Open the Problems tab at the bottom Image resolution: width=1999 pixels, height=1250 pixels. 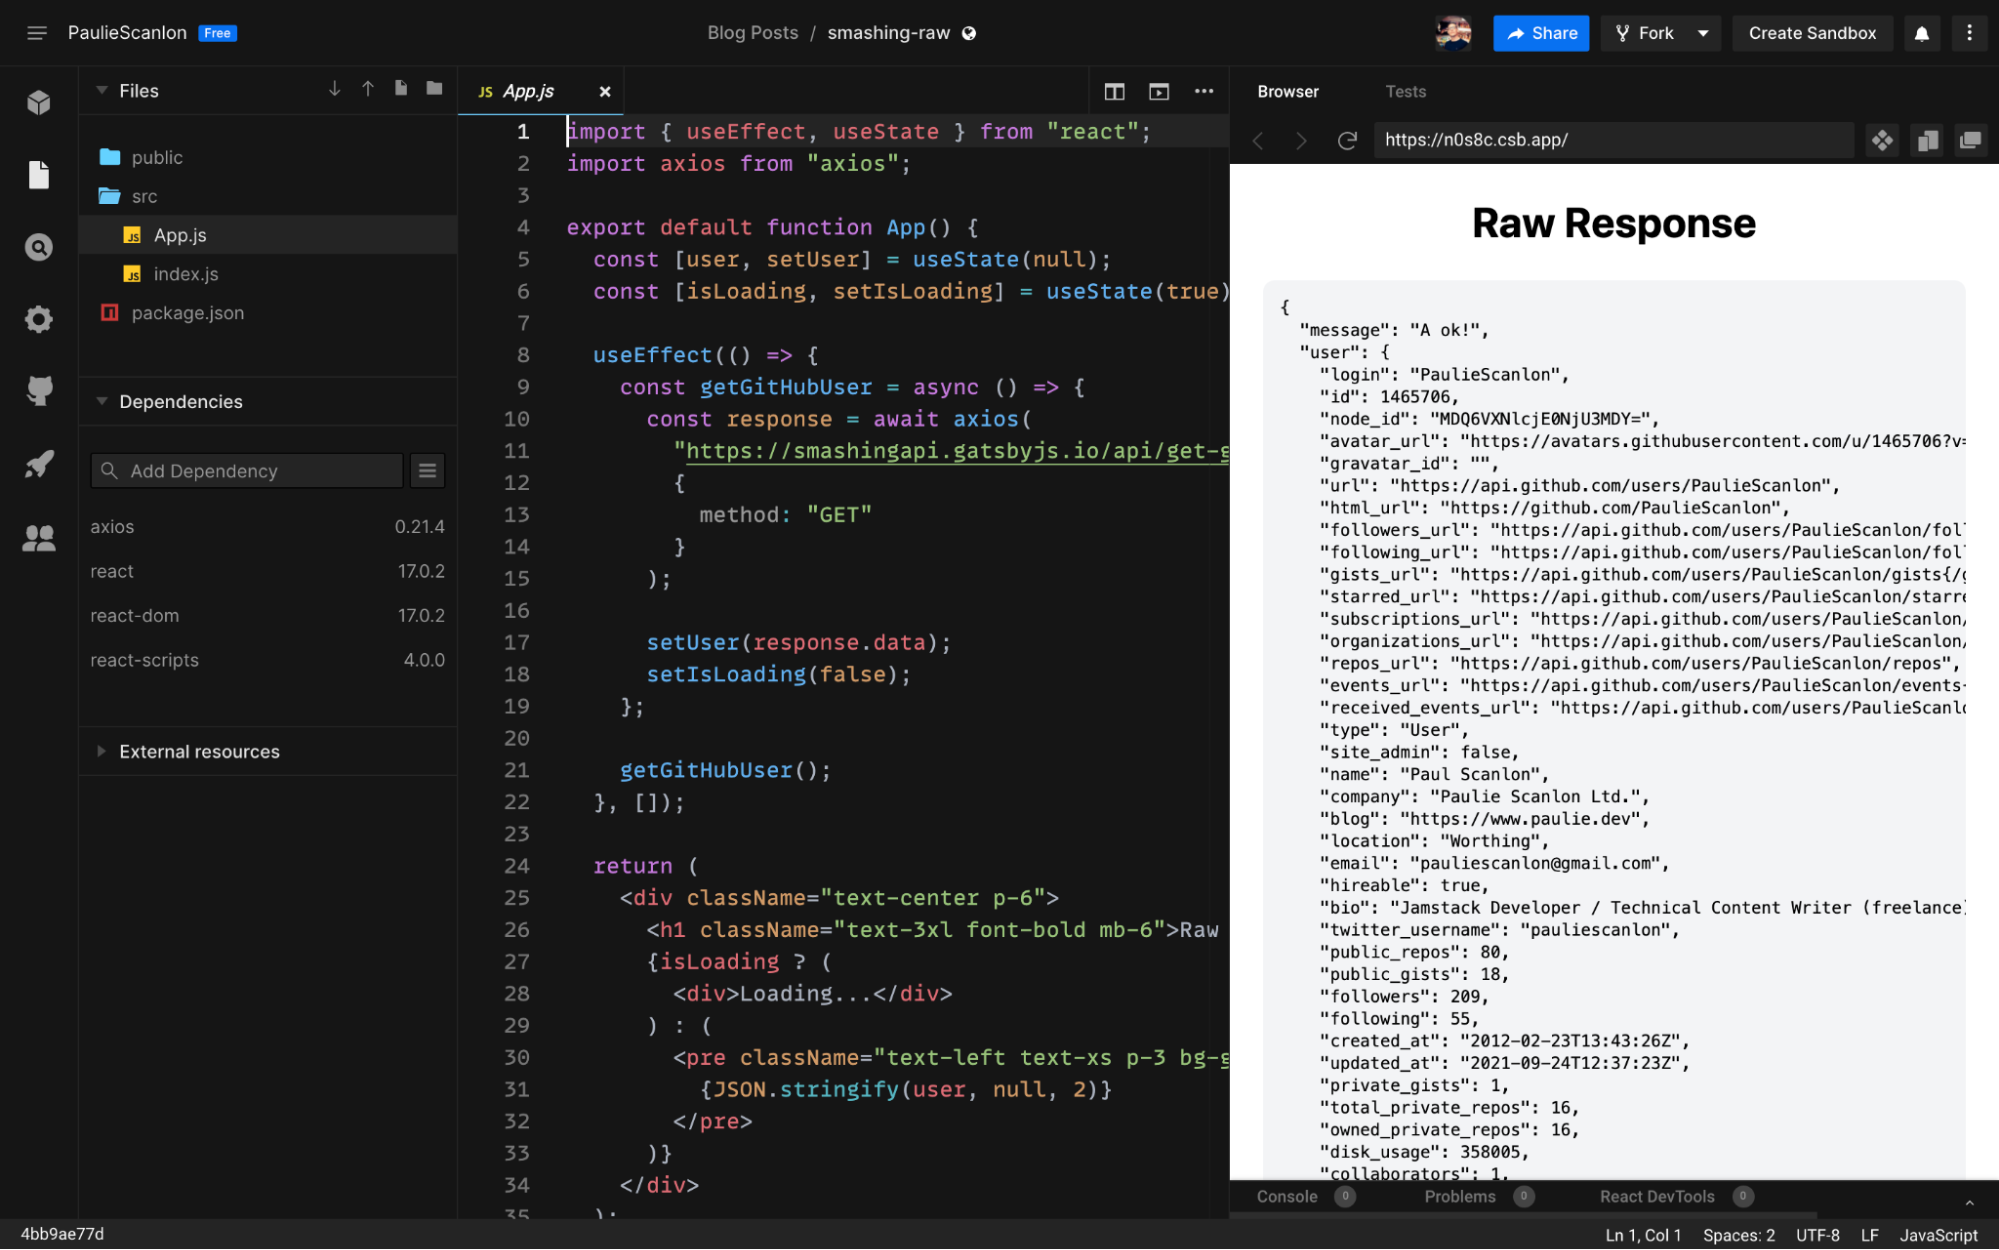click(1459, 1196)
